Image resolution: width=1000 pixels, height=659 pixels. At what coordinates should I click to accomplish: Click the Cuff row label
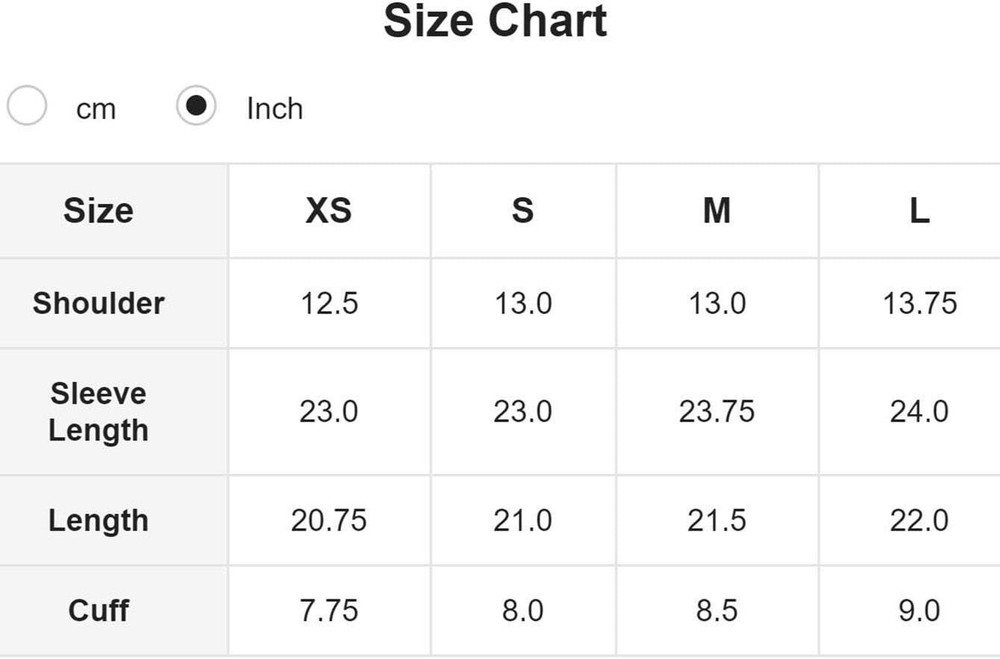tap(98, 610)
